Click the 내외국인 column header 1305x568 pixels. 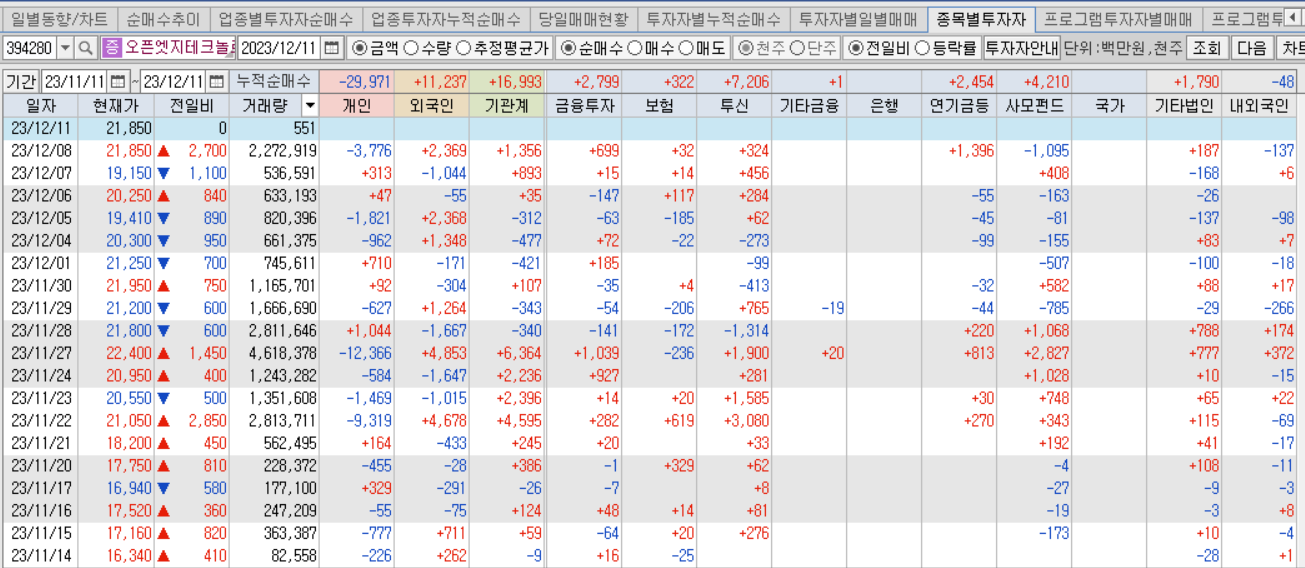tap(1259, 105)
